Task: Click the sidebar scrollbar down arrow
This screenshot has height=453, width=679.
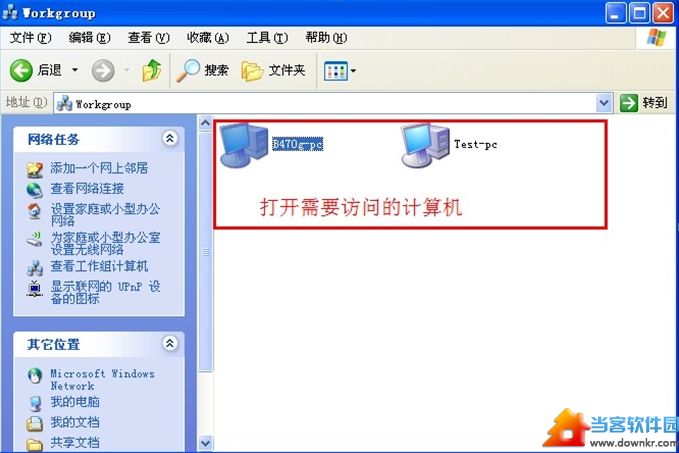Action: pos(205,443)
